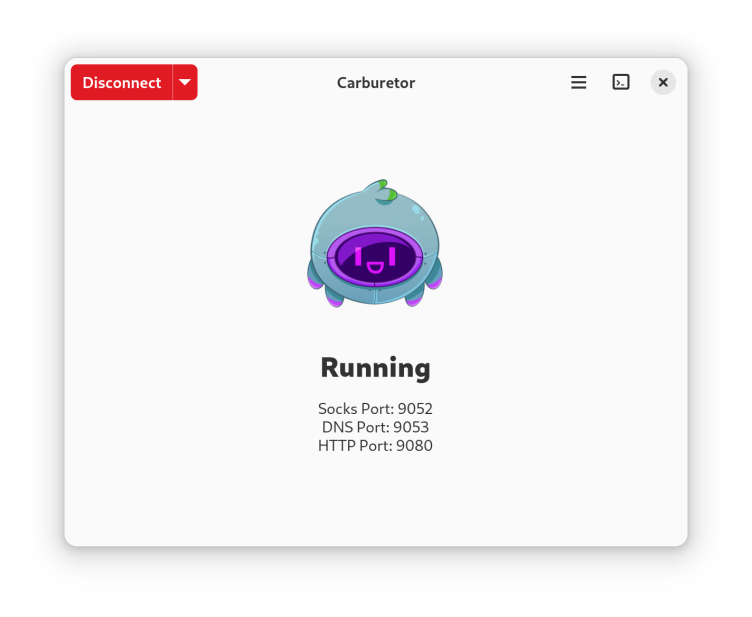Click the red Disconnect button
Viewport: 752px width, 617px height.
pos(122,83)
